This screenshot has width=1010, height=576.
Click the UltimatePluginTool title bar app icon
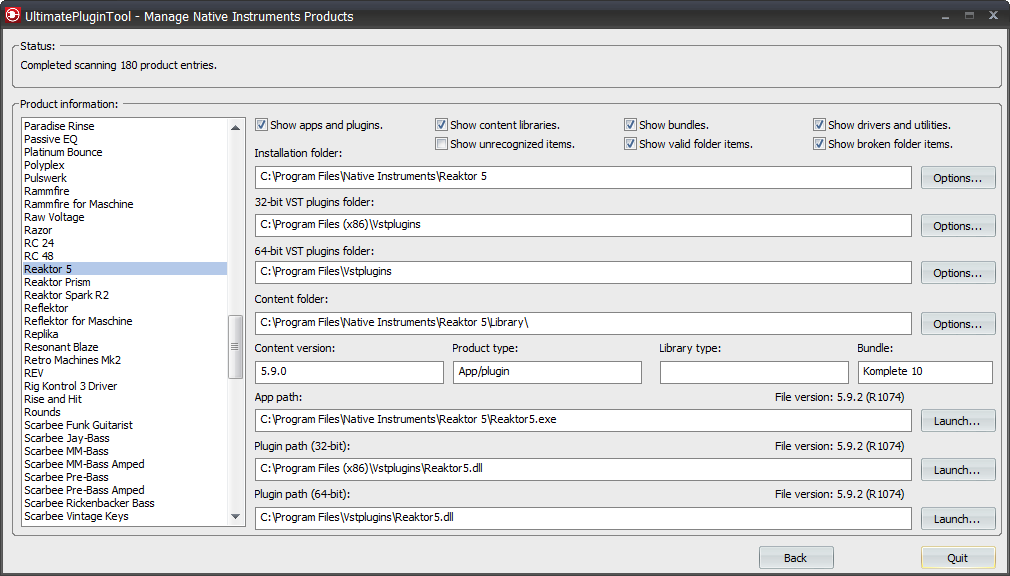[x=13, y=15]
